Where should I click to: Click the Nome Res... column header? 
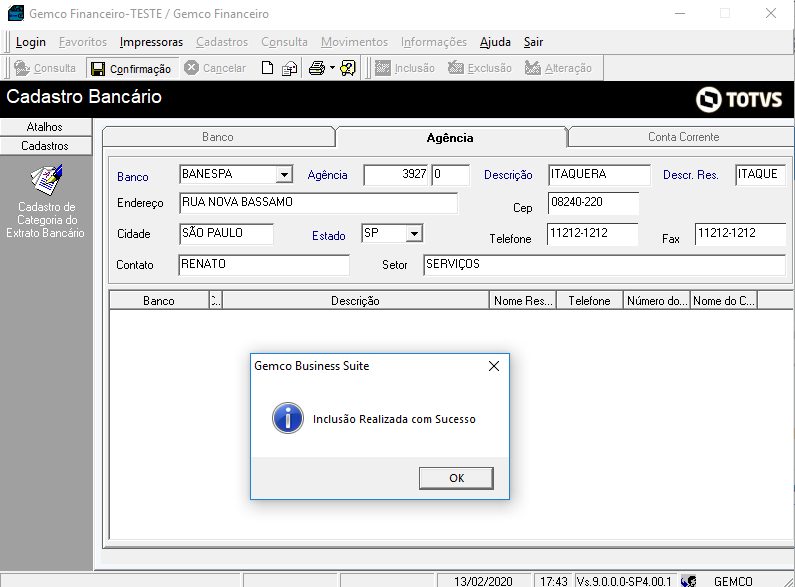523,301
